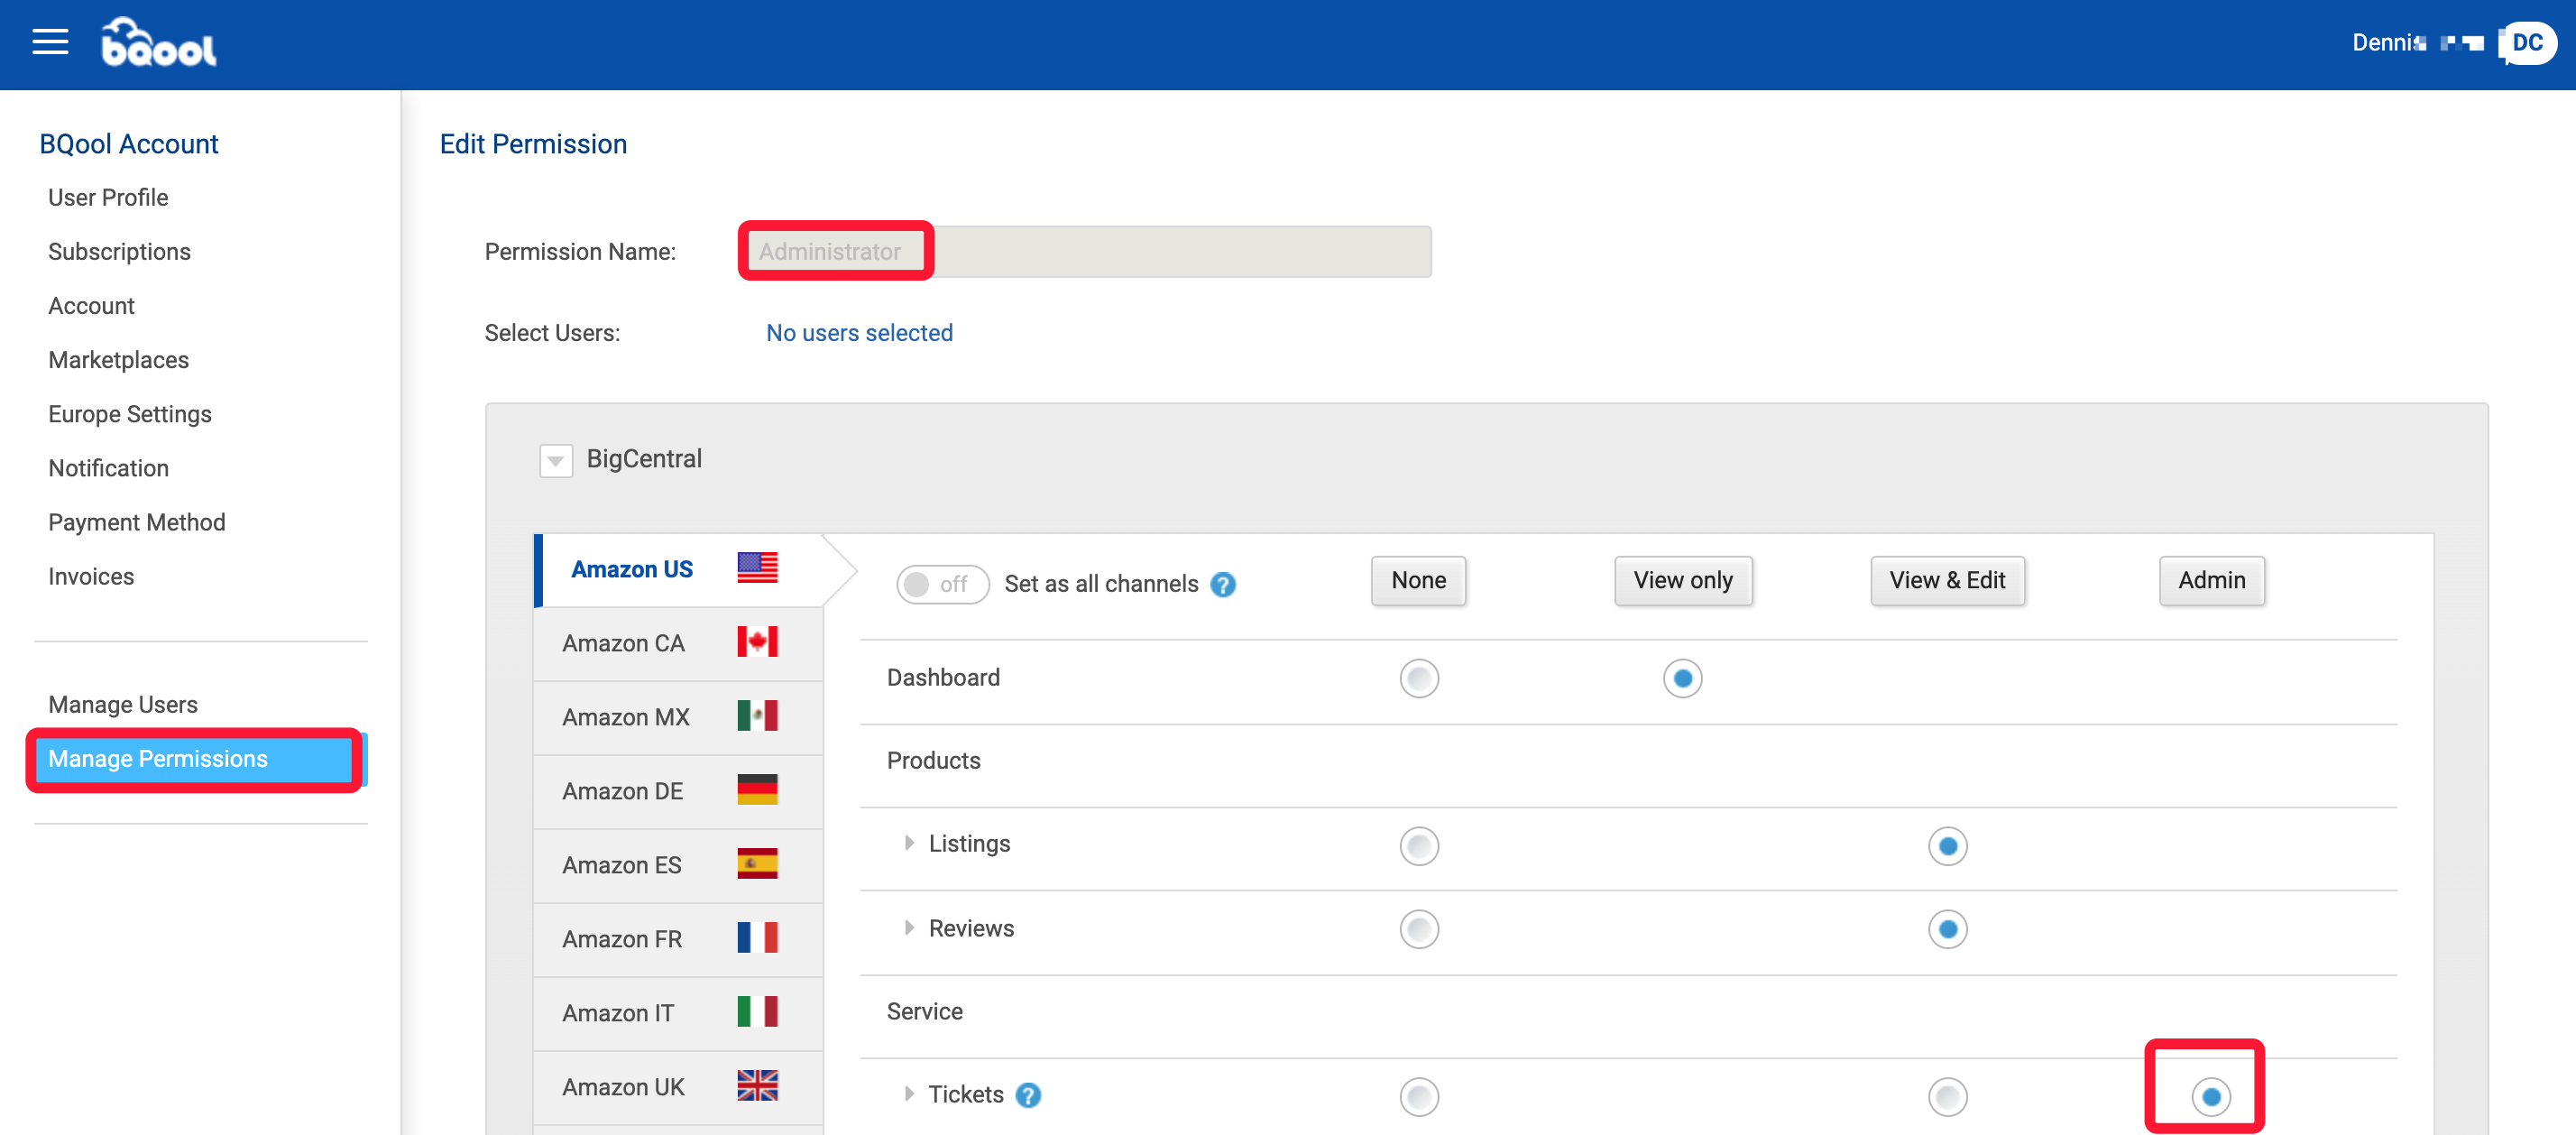Switch to Amazon DE channel tab
The height and width of the screenshot is (1135, 2576).
pyautogui.click(x=678, y=791)
